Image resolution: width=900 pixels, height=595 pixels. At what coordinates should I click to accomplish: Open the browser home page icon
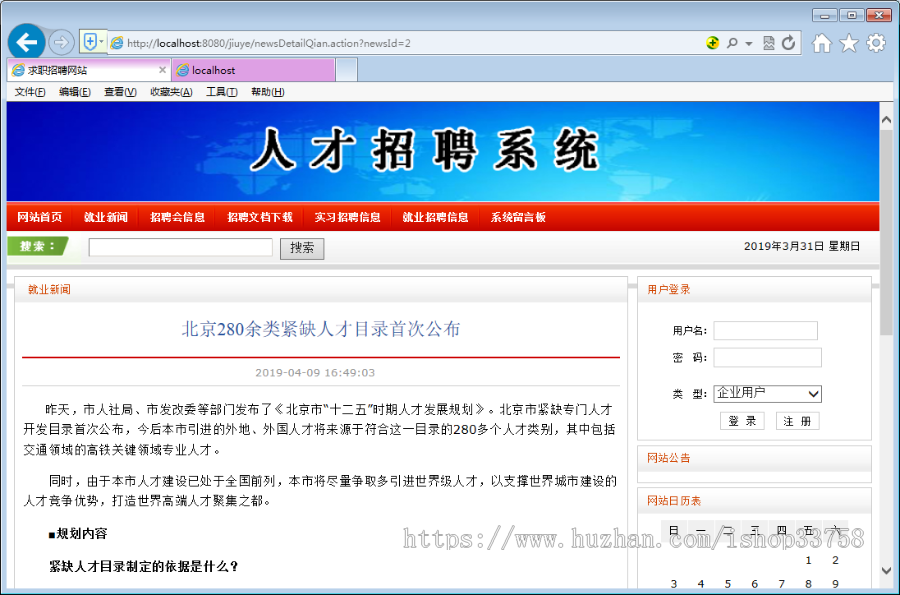[822, 42]
